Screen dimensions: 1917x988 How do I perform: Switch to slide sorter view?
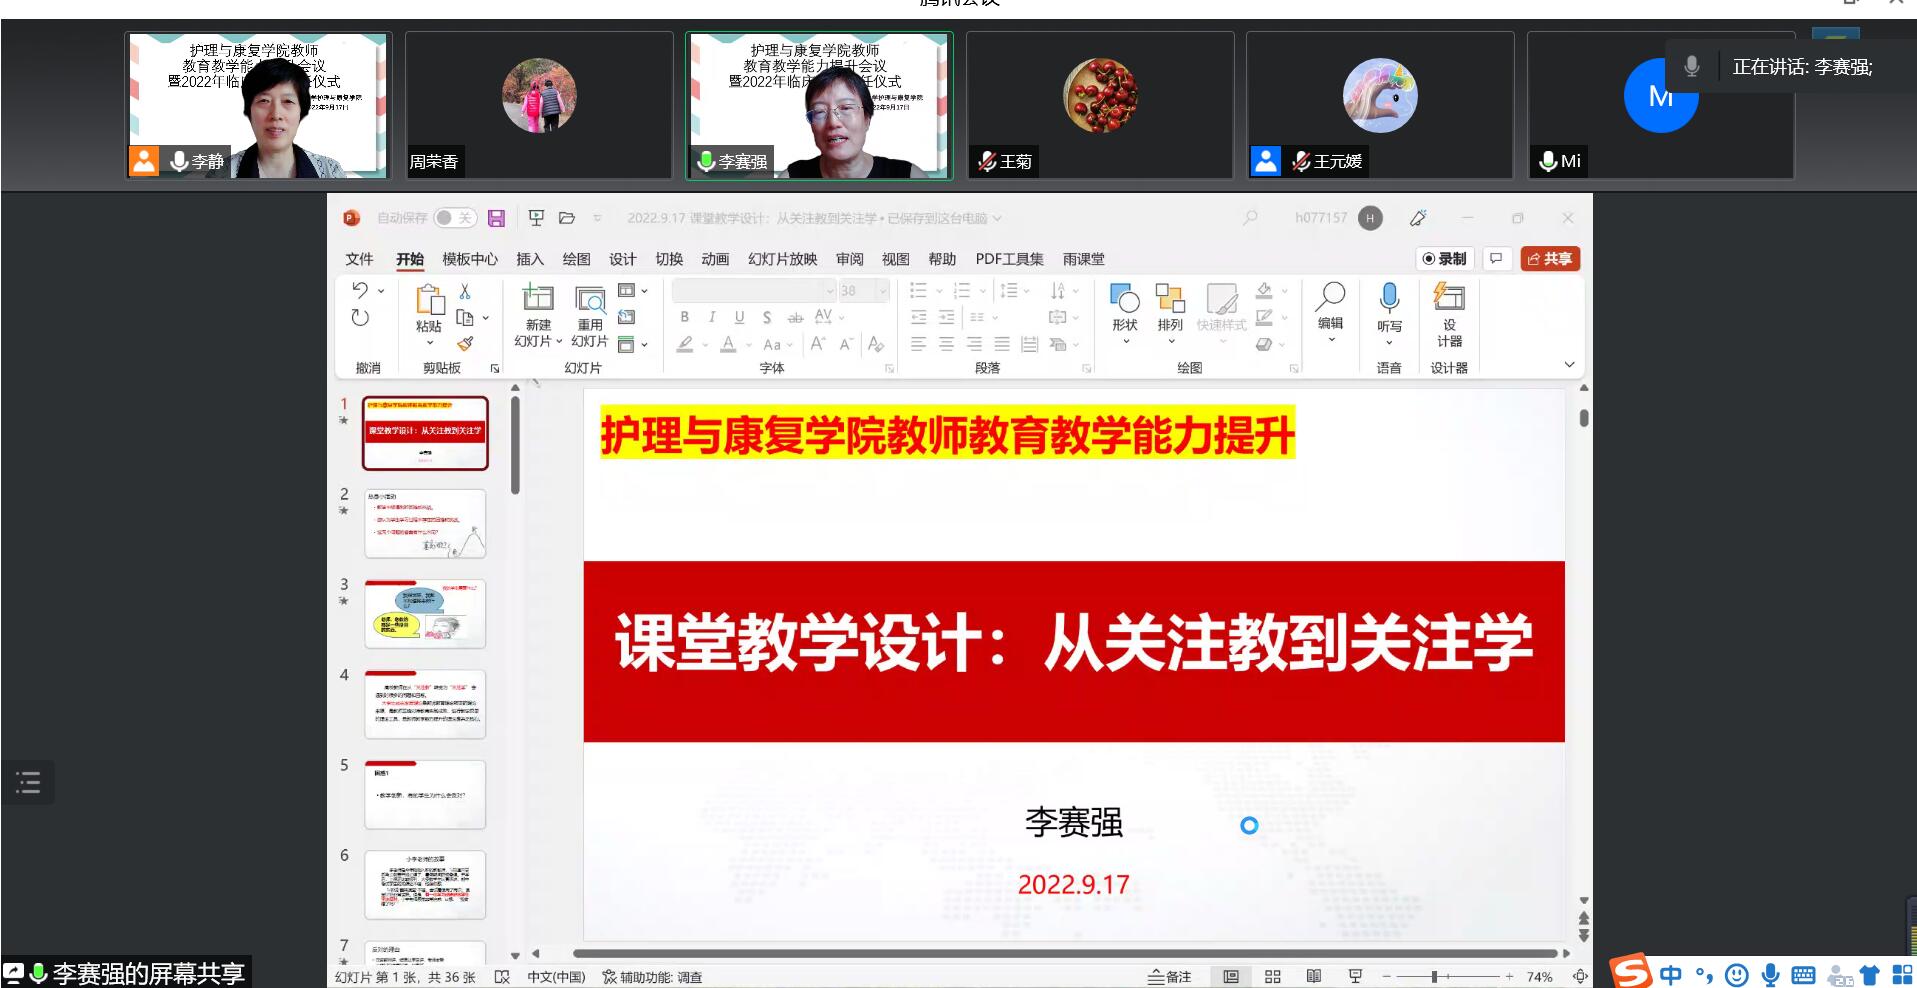(1272, 977)
